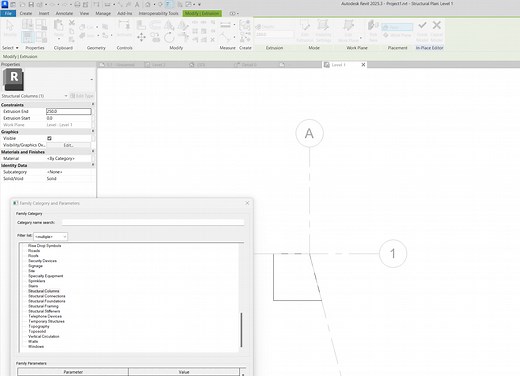The image size is (520, 376).
Task: Select Structural Foundations in the category list
Action: pyautogui.click(x=47, y=301)
